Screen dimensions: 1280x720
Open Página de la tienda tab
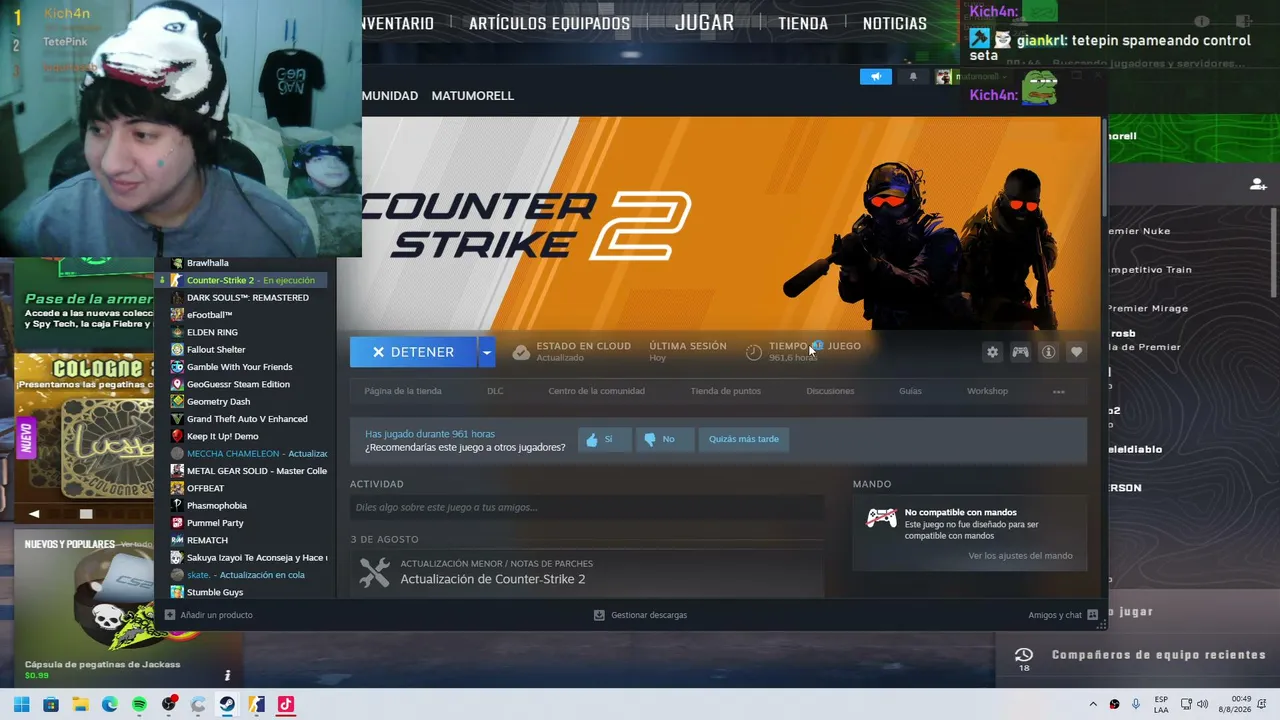coord(403,391)
